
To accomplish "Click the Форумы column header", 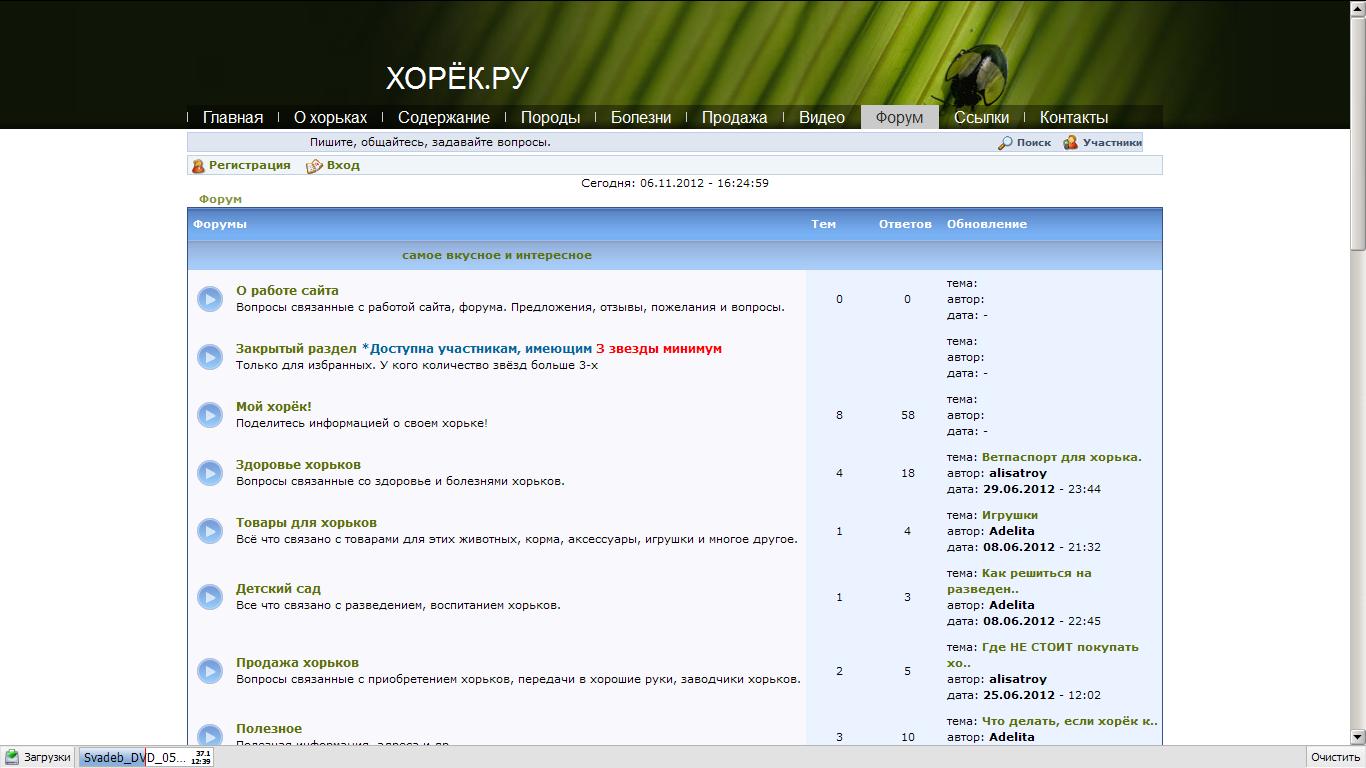I will coord(220,224).
